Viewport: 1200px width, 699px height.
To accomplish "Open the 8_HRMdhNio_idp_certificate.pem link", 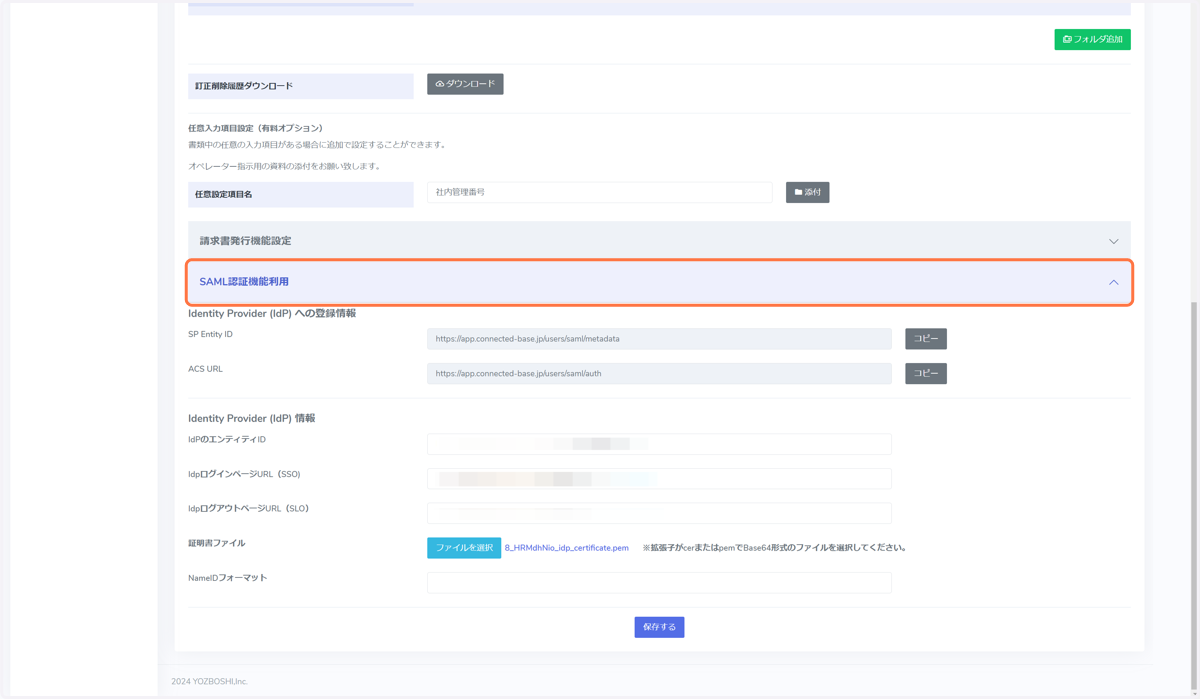I will click(567, 548).
